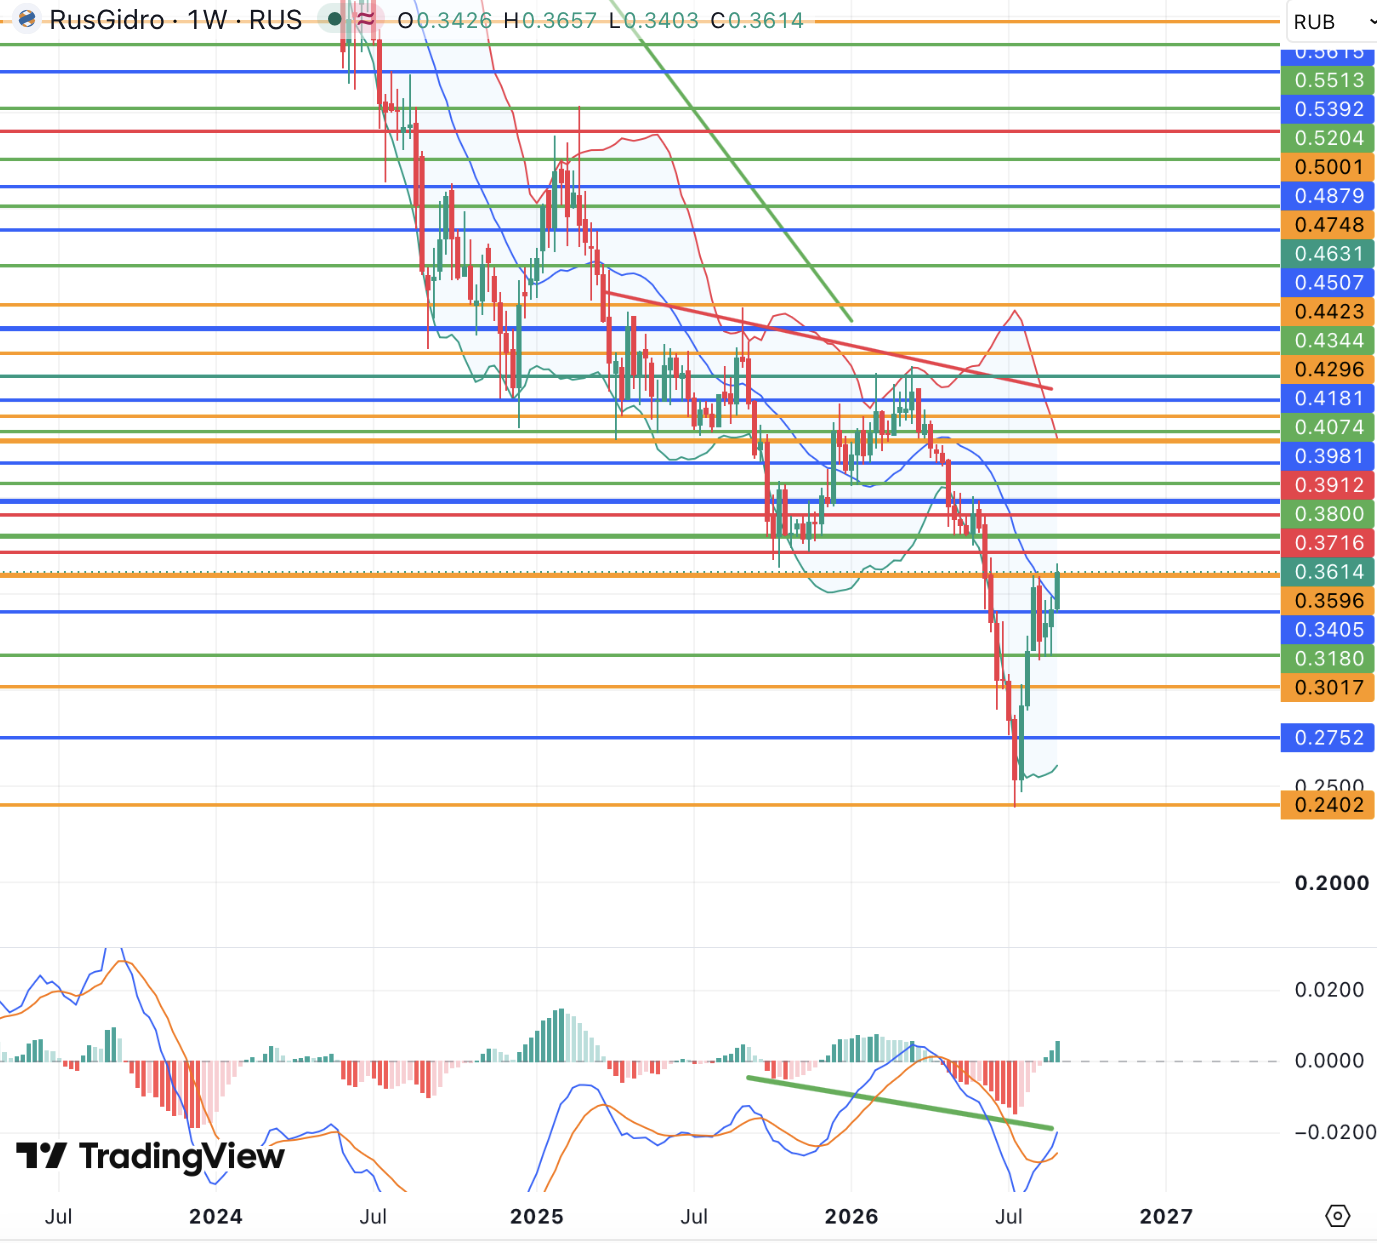Click the 2024 label on the time axis
The width and height of the screenshot is (1377, 1243).
click(x=216, y=1217)
